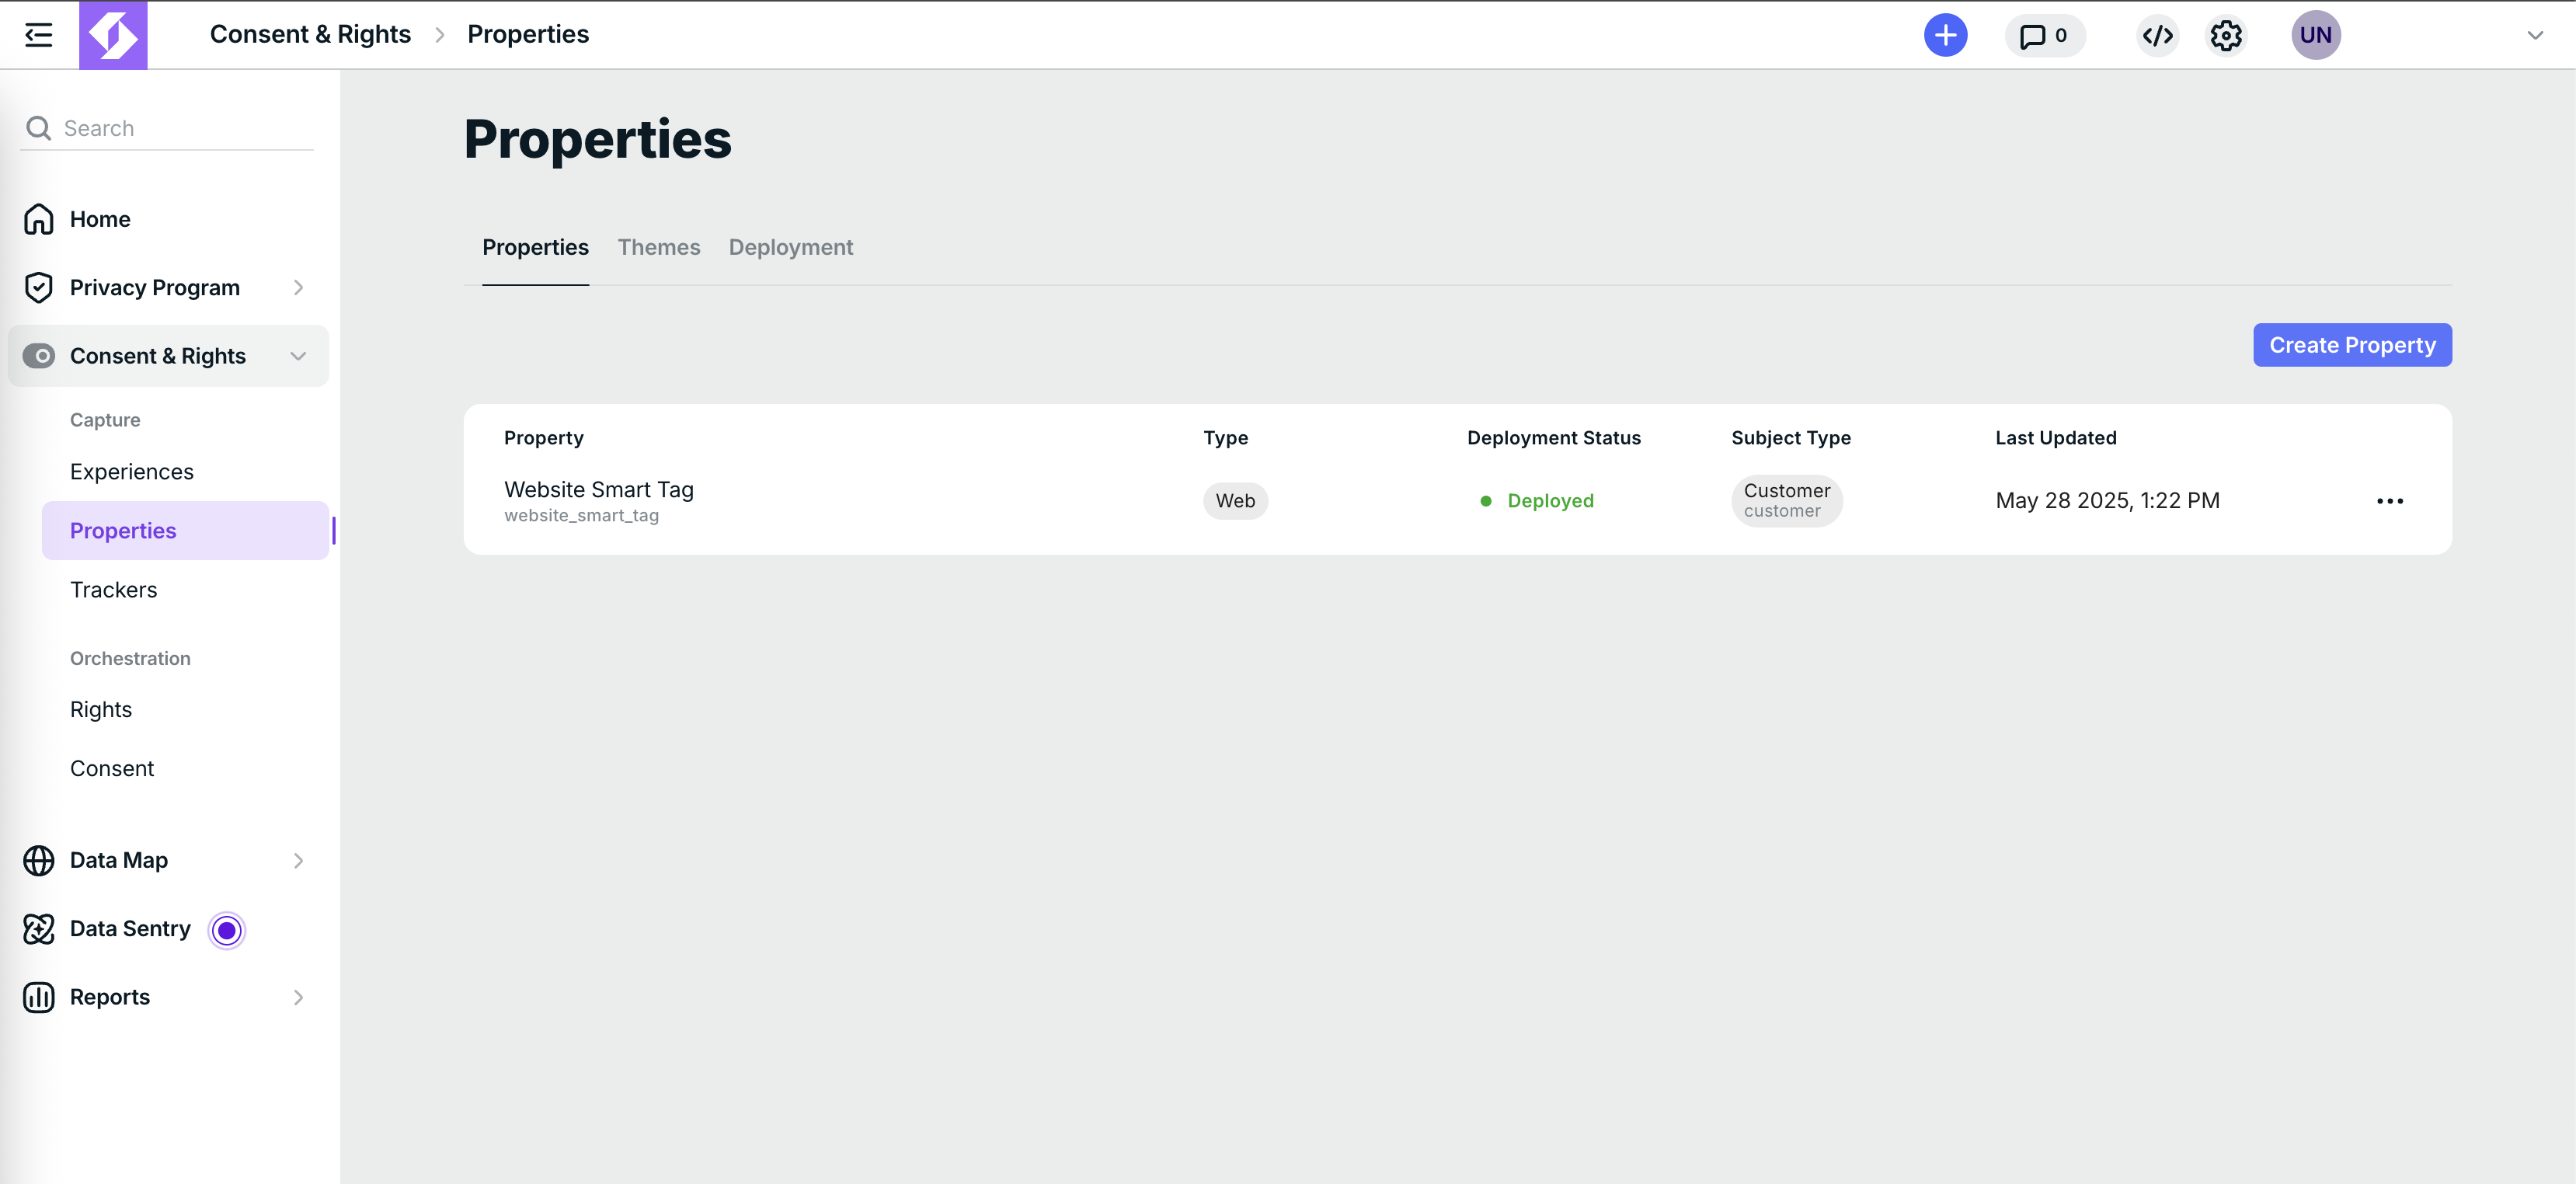Click the Consent & Rights toggle icon
Image resolution: width=2576 pixels, height=1184 pixels.
pos(39,356)
